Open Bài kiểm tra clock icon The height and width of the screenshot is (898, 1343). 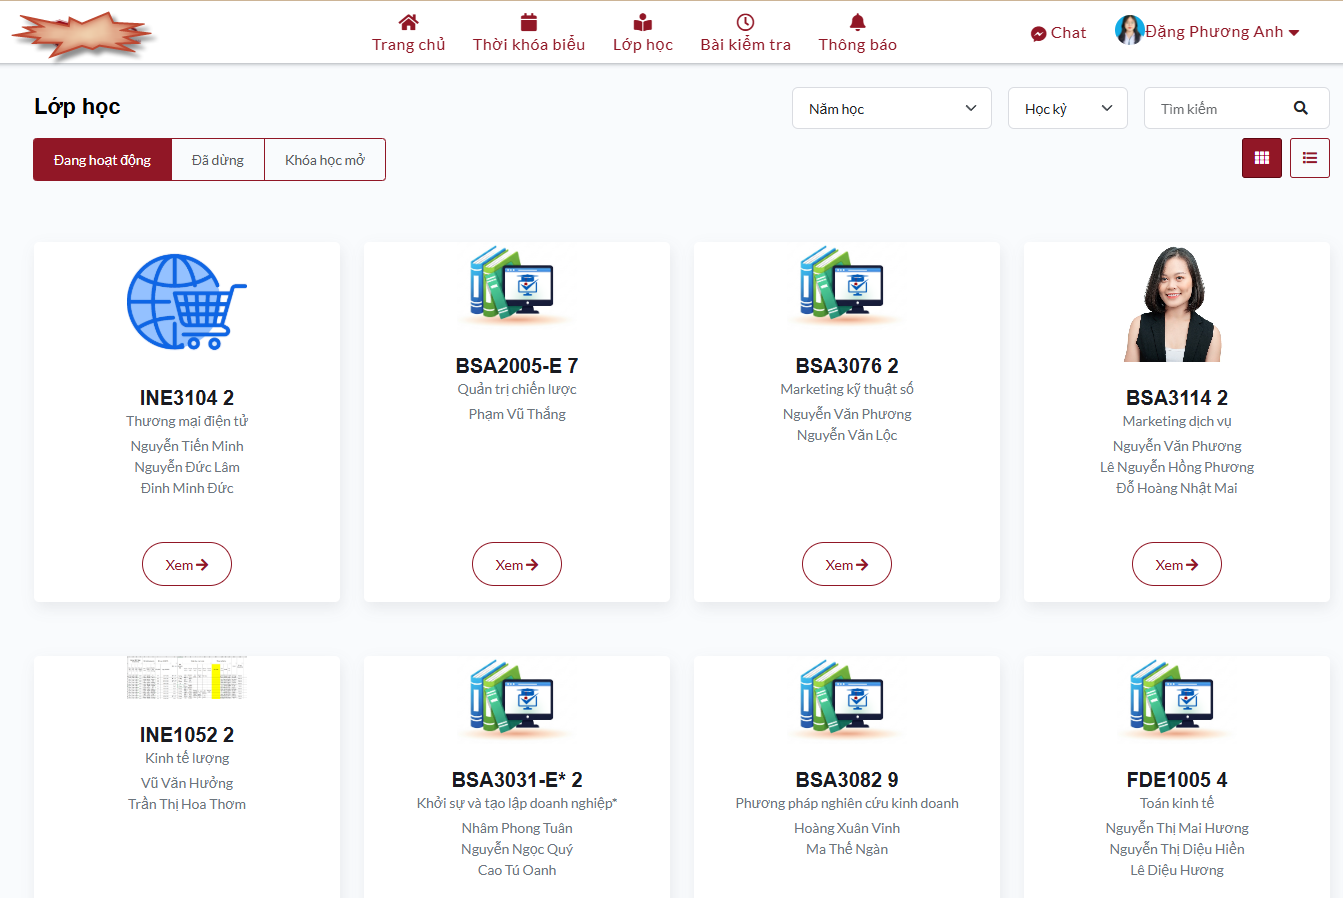(745, 22)
